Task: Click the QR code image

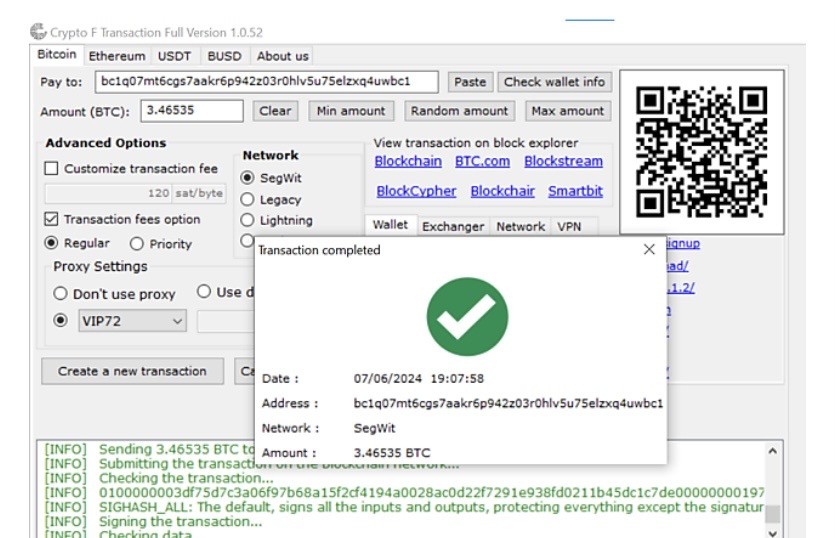Action: point(701,151)
